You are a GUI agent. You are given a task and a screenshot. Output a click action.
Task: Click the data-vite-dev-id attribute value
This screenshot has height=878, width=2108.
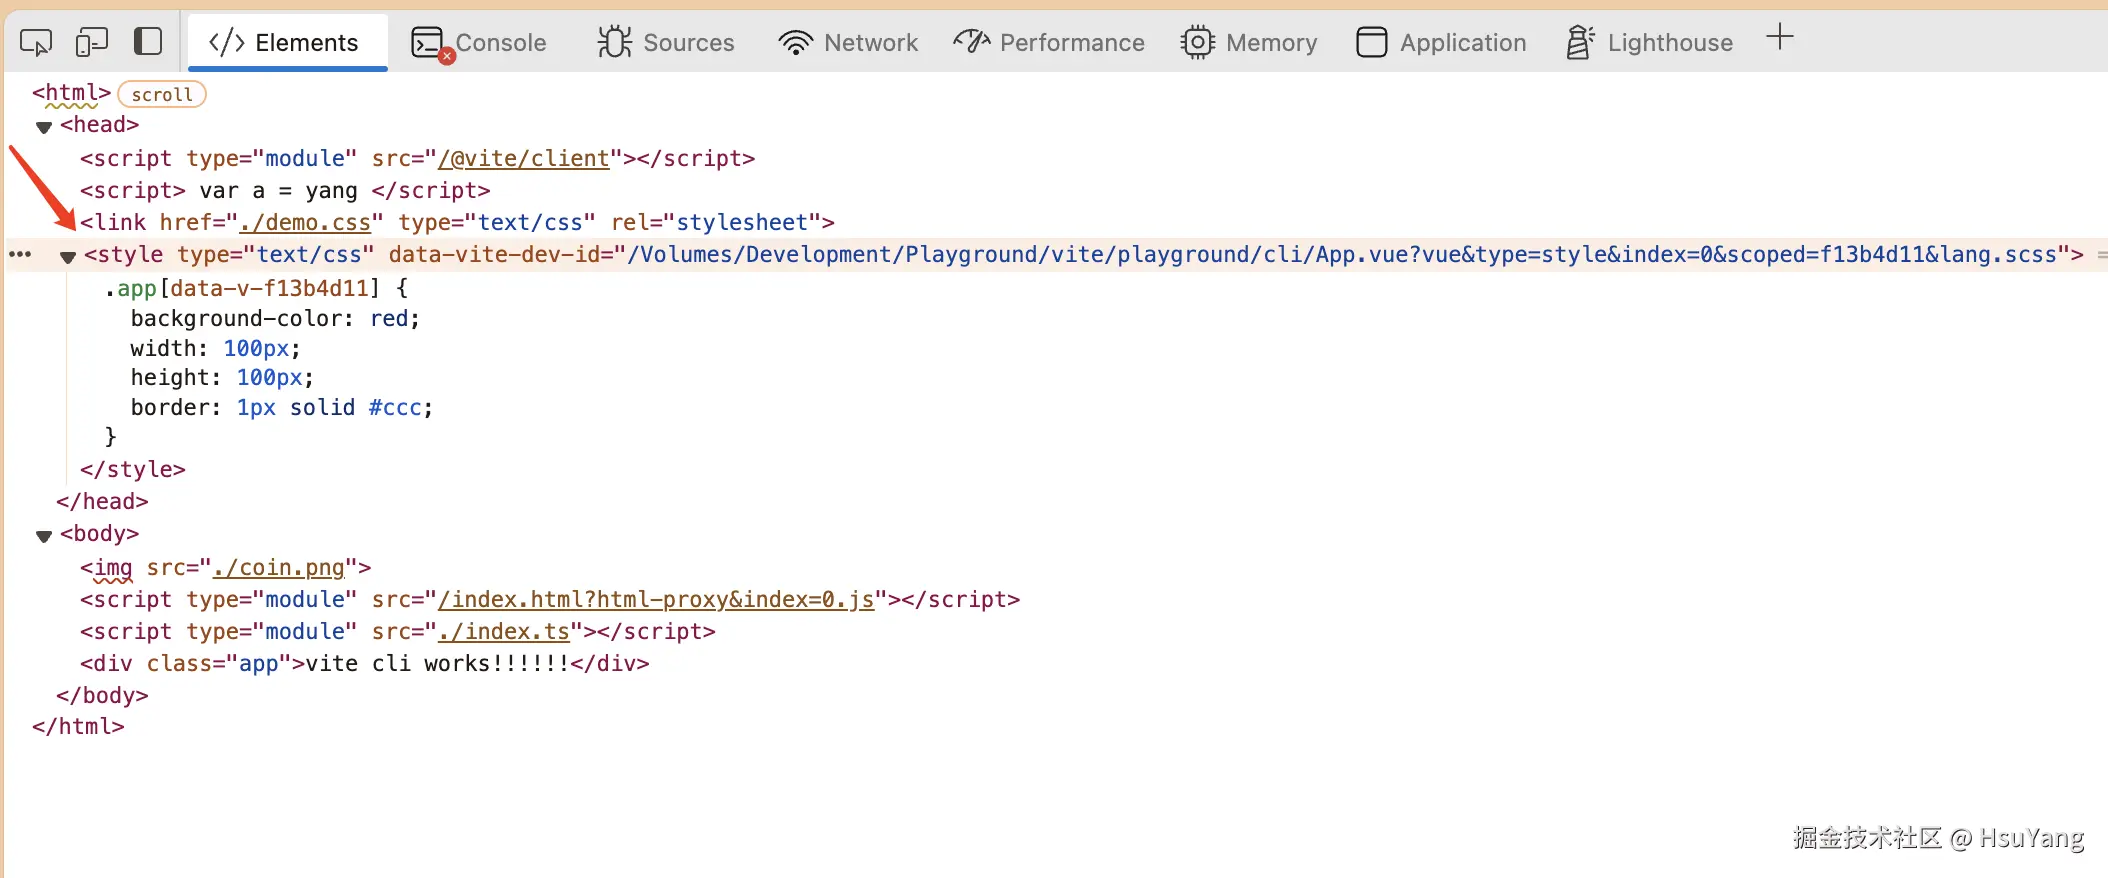pos(1342,254)
